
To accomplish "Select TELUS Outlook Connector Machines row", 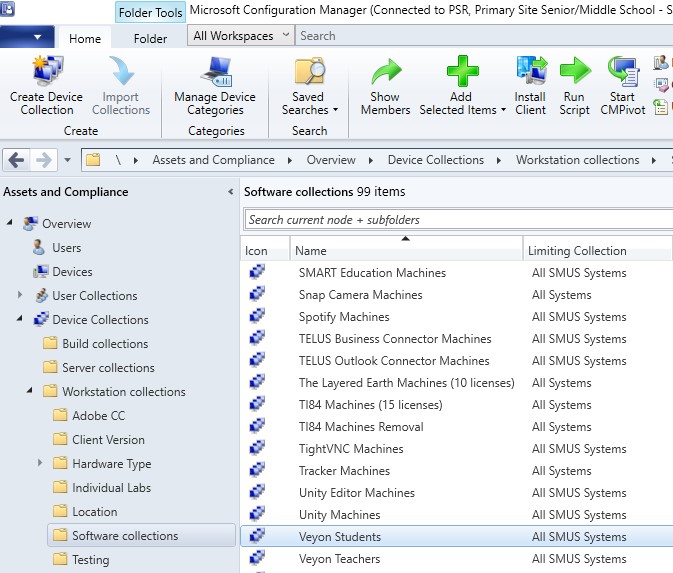I will coord(456,361).
